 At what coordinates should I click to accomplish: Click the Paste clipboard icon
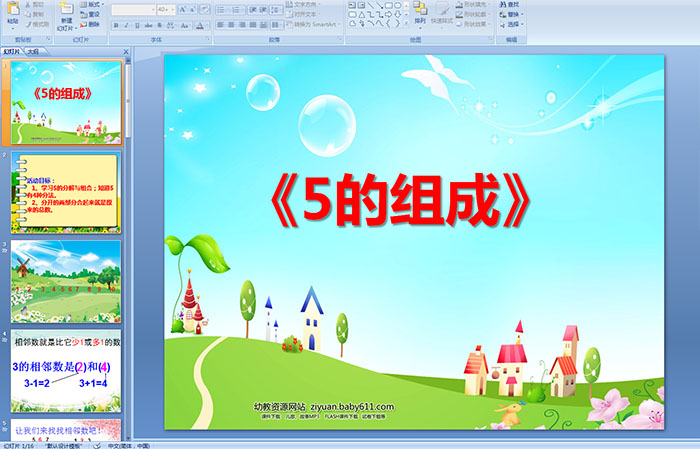[x=13, y=8]
